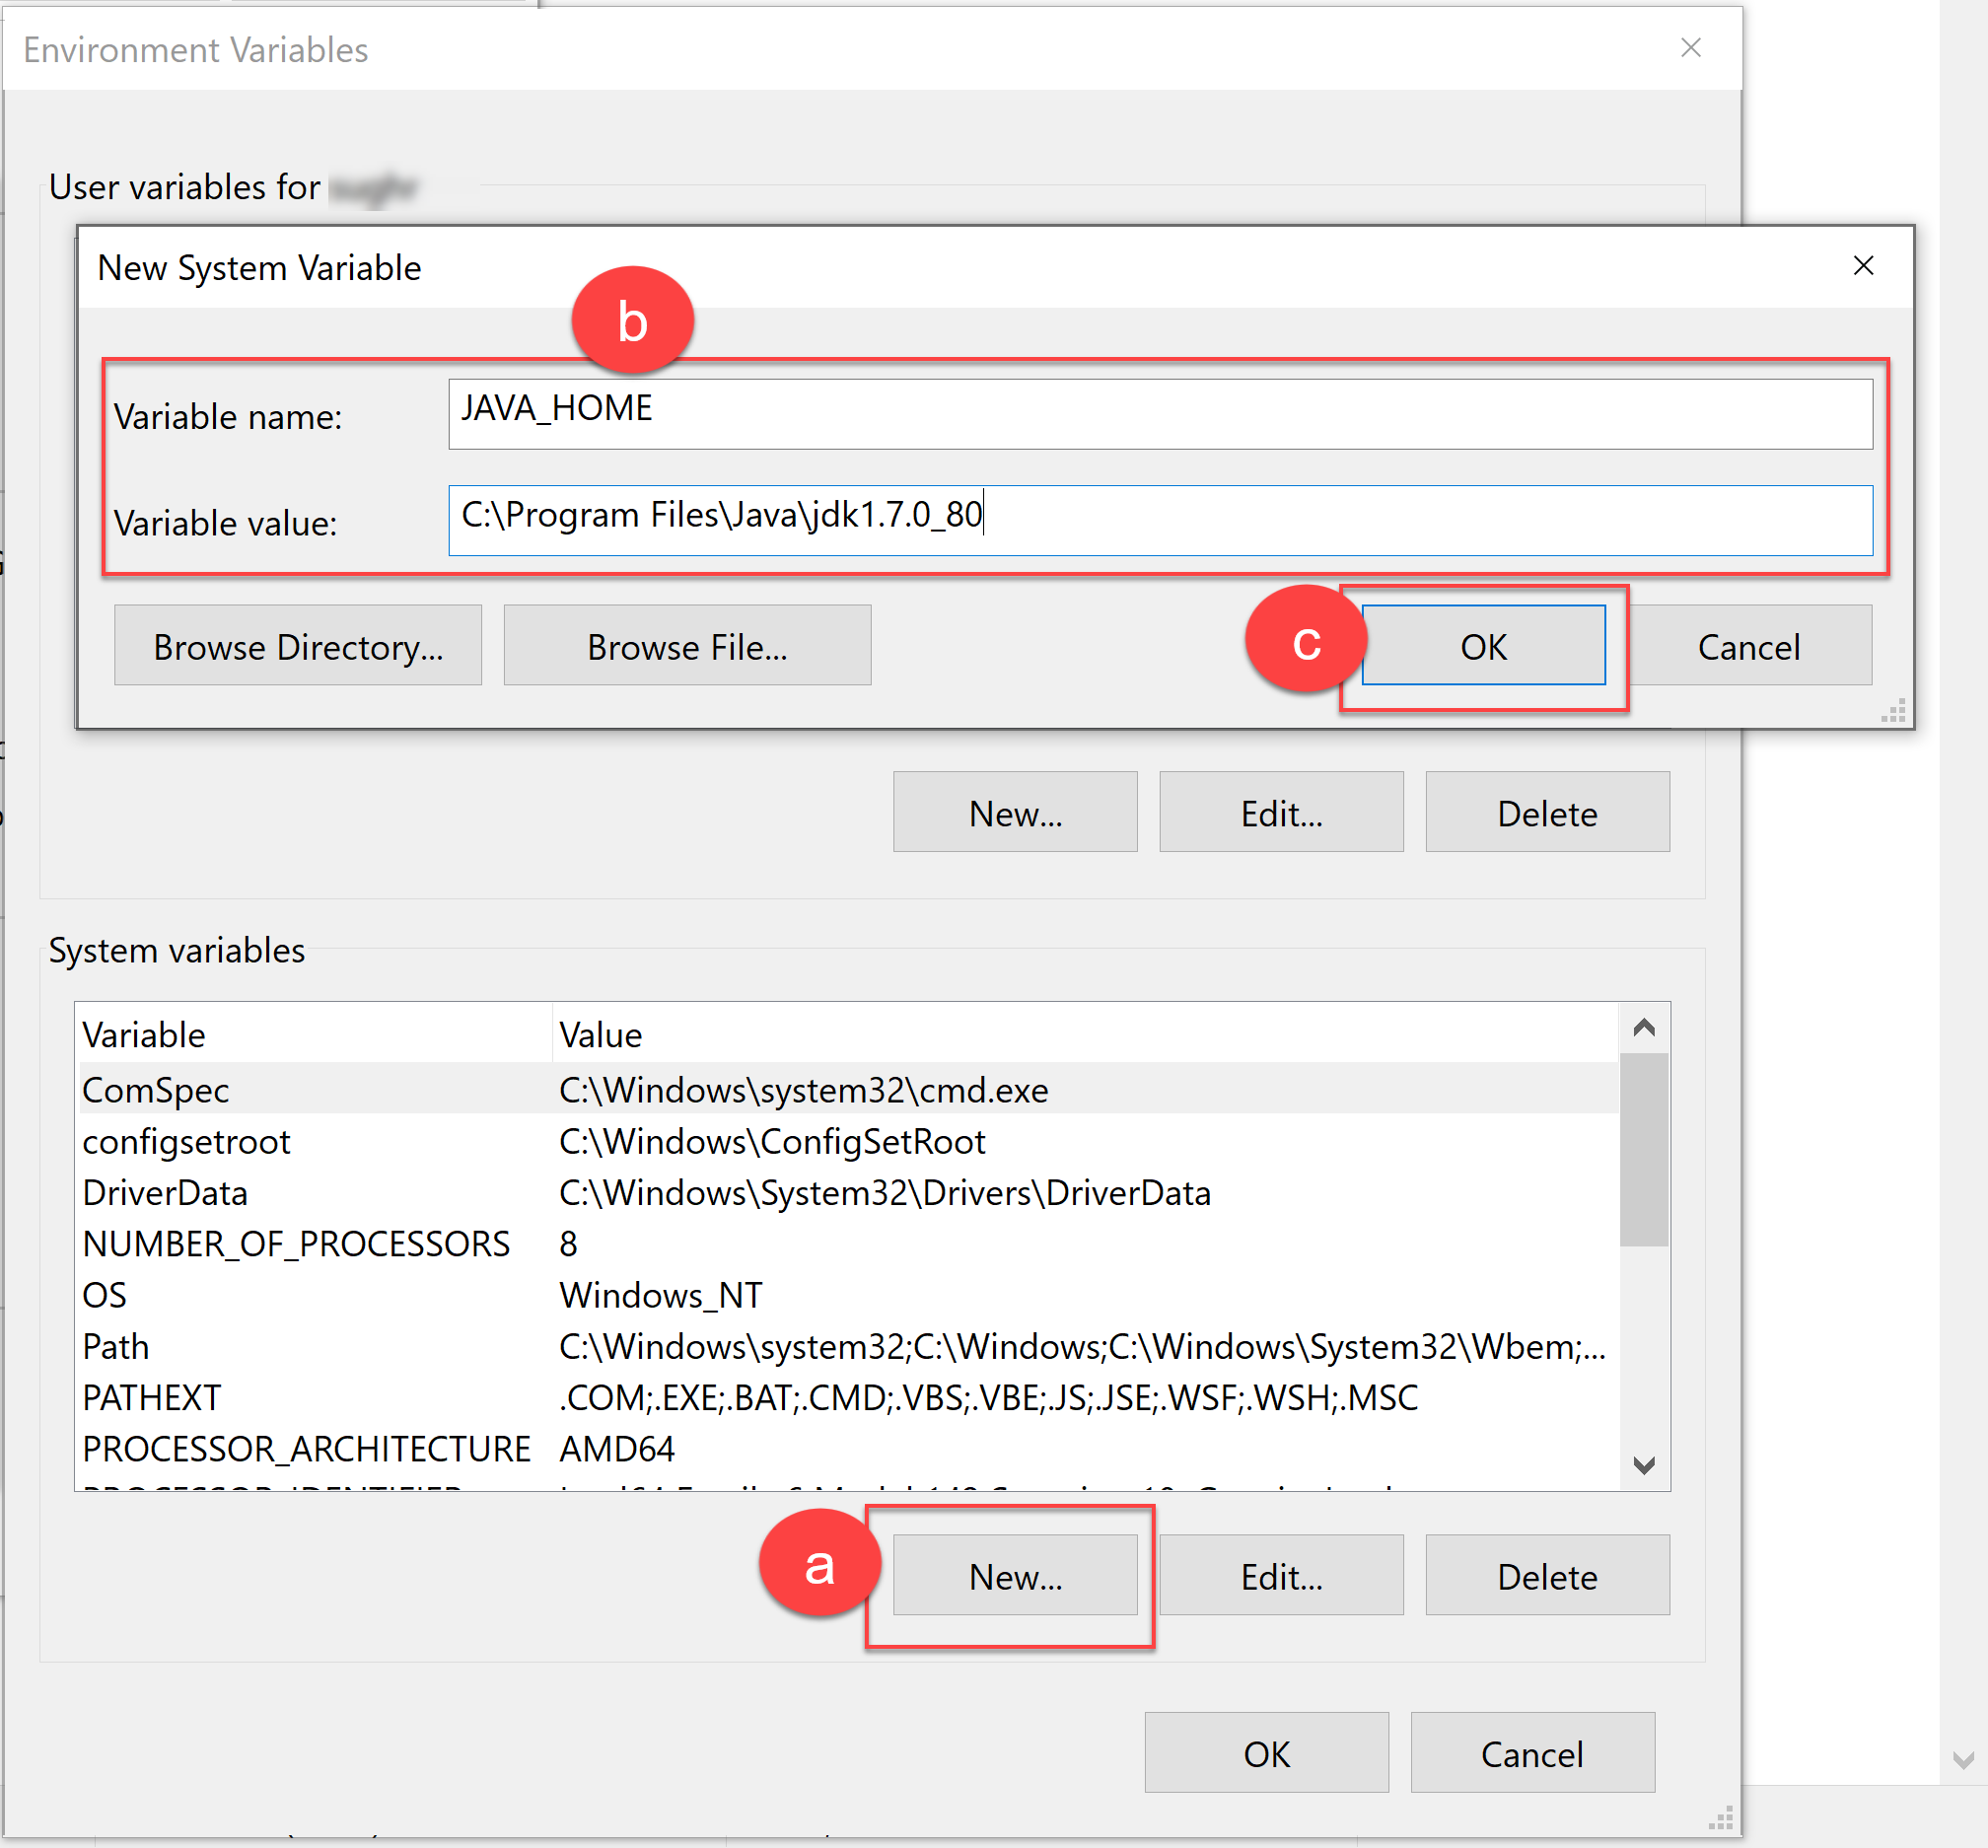Click New under User variables
This screenshot has height=1848, width=1988.
pos(1015,812)
